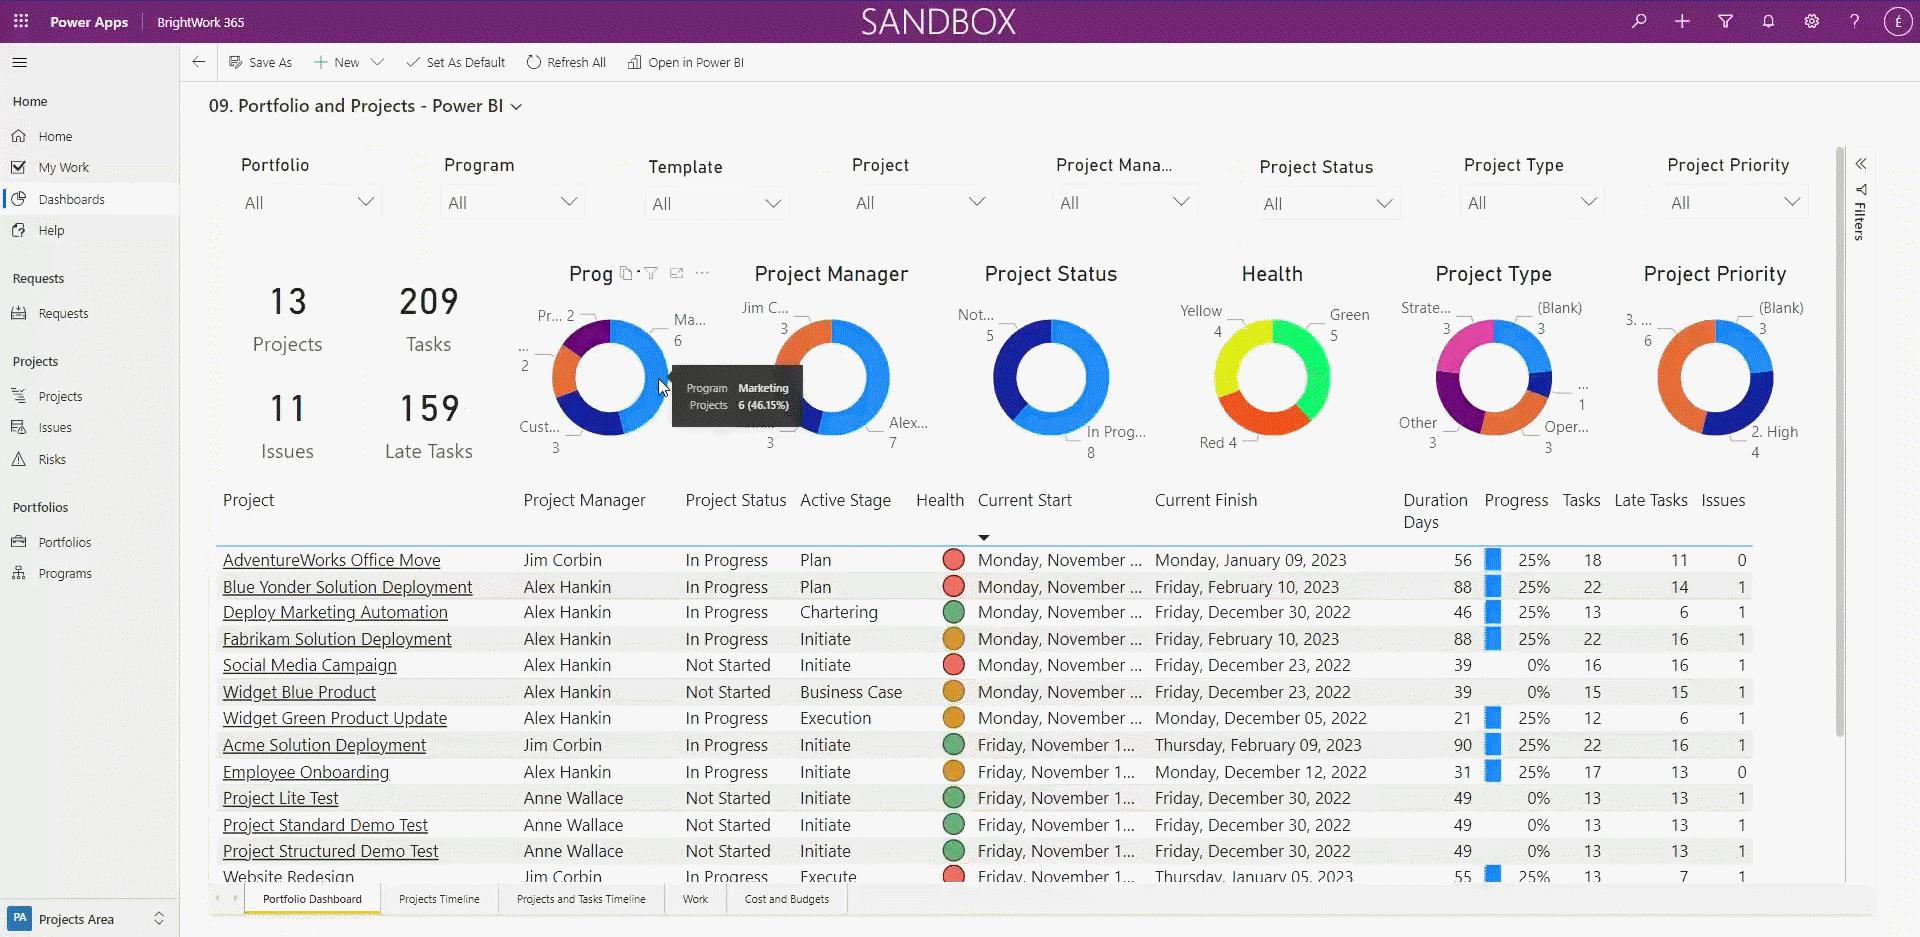This screenshot has height=937, width=1920.
Task: Open AdventureWorks Office Move project link
Action: tap(331, 560)
